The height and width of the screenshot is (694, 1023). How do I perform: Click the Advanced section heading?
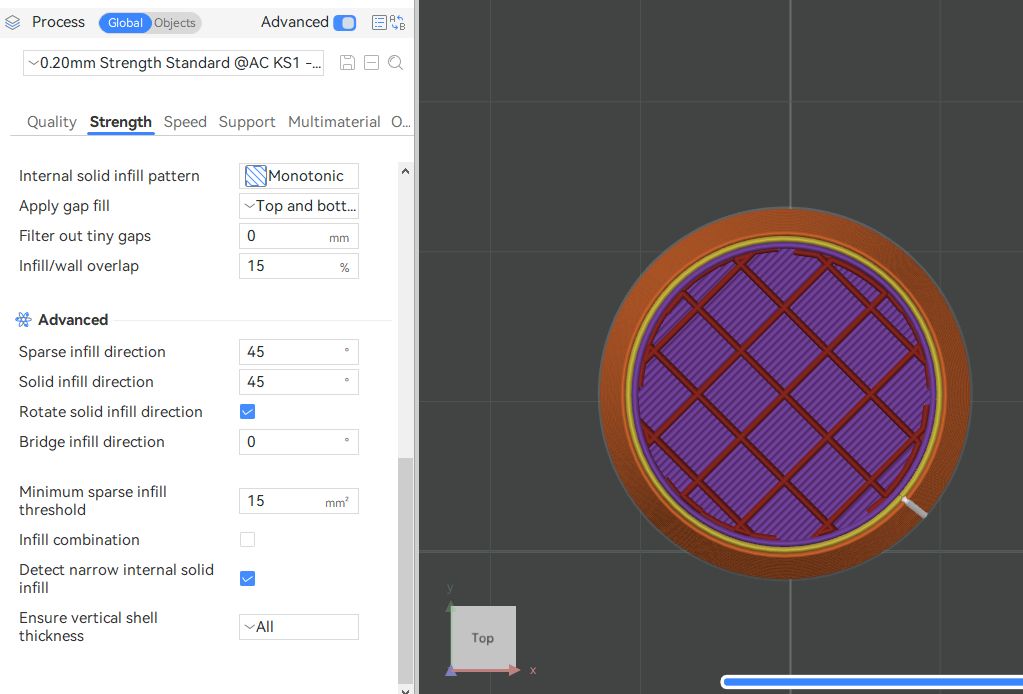click(x=73, y=320)
